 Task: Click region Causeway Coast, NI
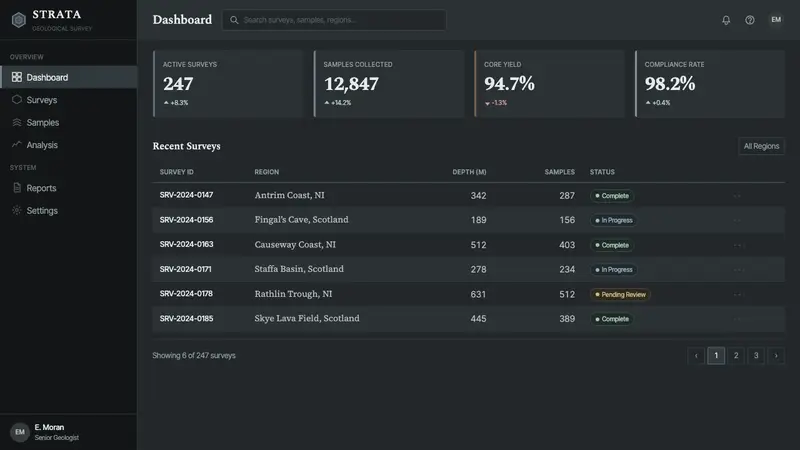point(295,245)
